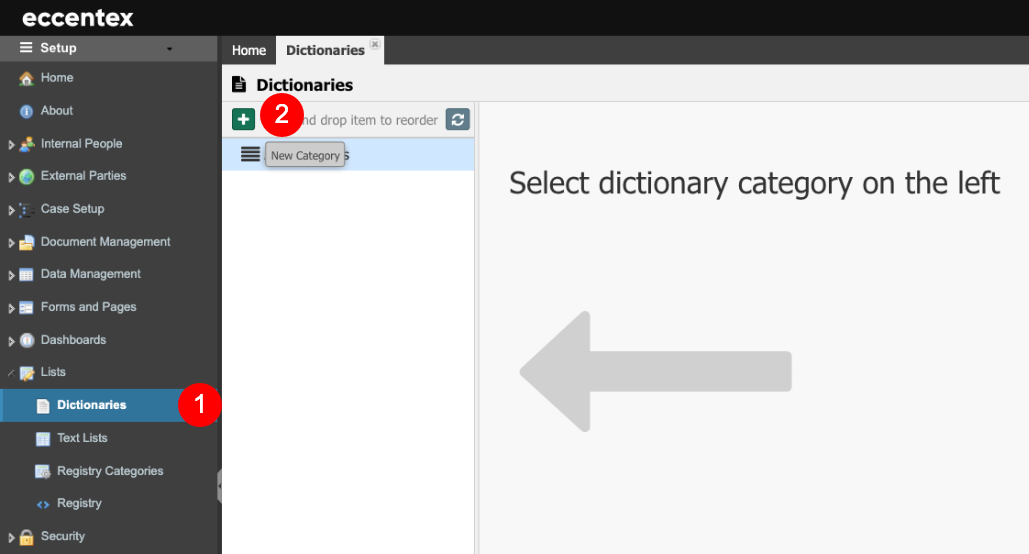Click the sidebar collapse handle on the divider

[219, 486]
